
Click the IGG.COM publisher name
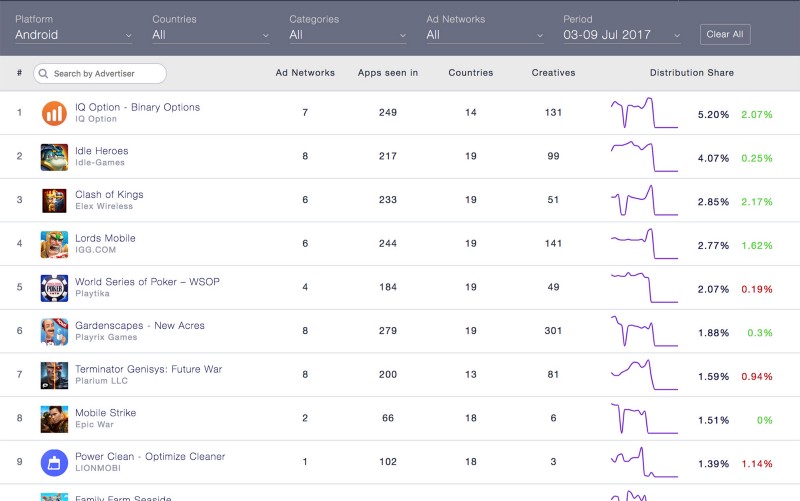click(95, 250)
